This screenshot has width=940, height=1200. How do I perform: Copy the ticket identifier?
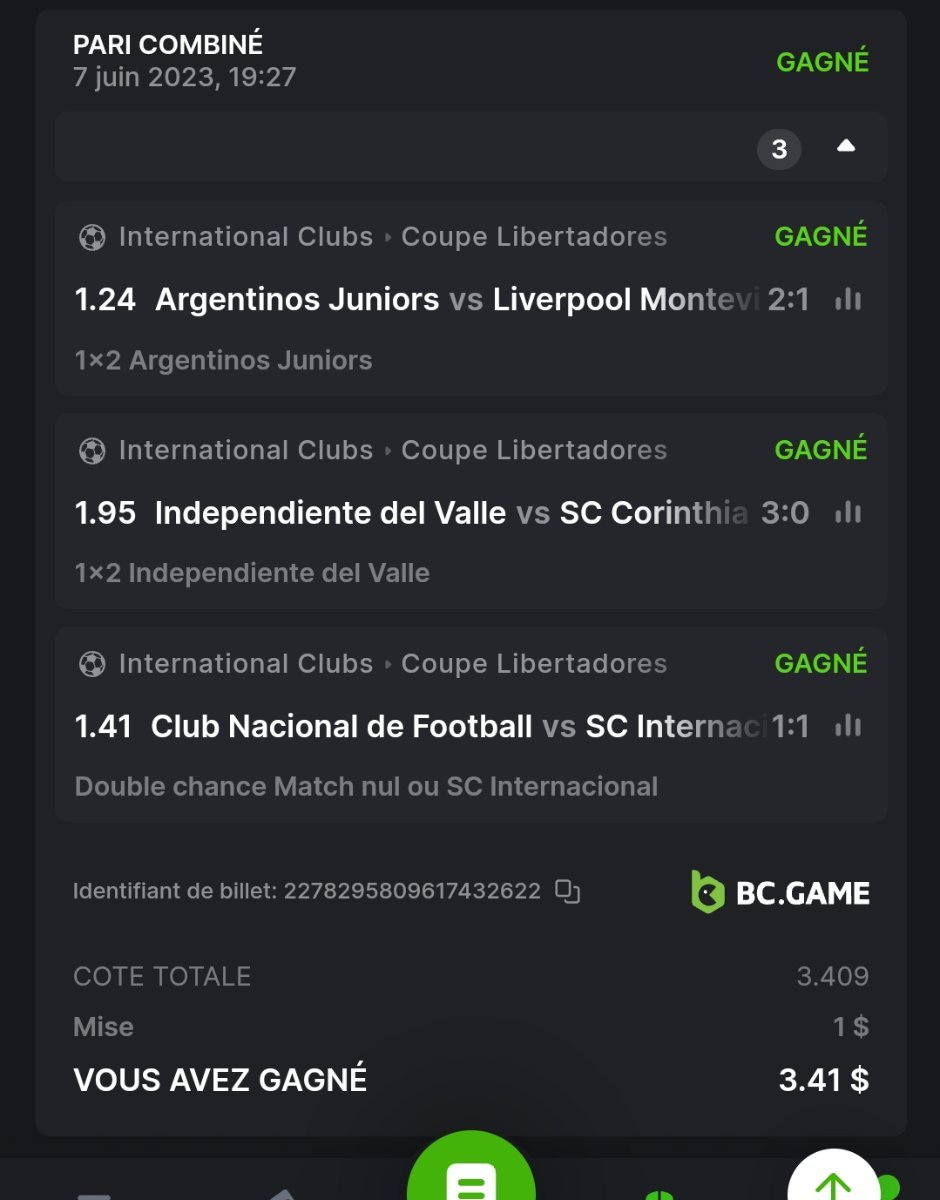tap(567, 891)
